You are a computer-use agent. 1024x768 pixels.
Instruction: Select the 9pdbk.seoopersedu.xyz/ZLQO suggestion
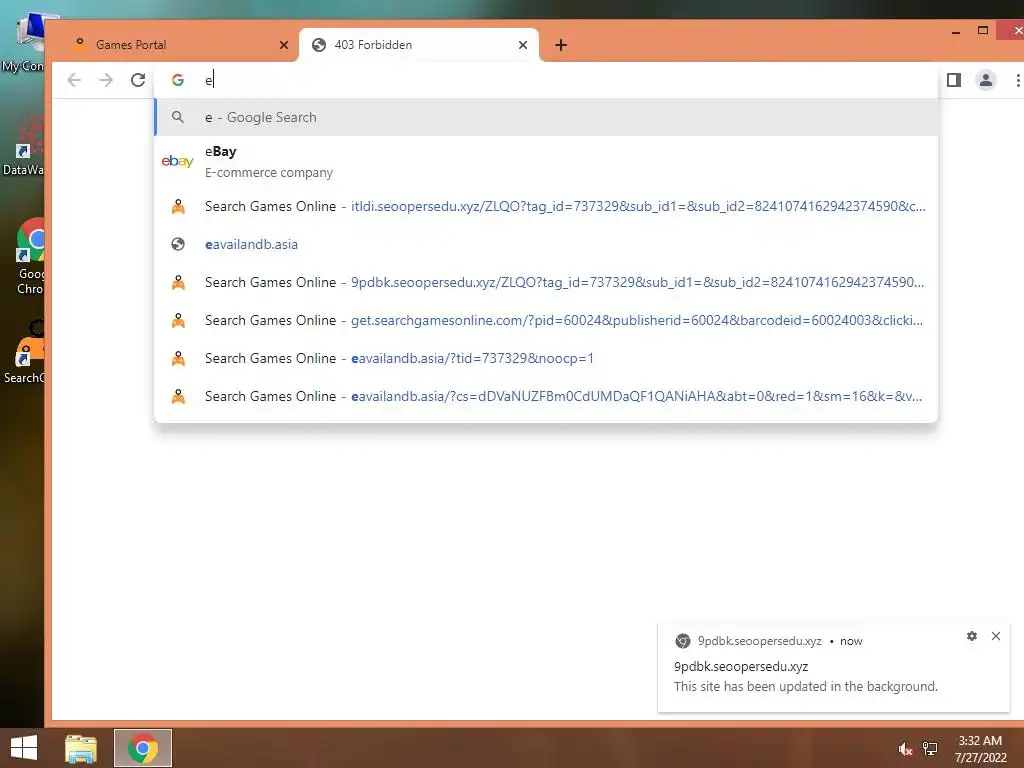point(546,282)
